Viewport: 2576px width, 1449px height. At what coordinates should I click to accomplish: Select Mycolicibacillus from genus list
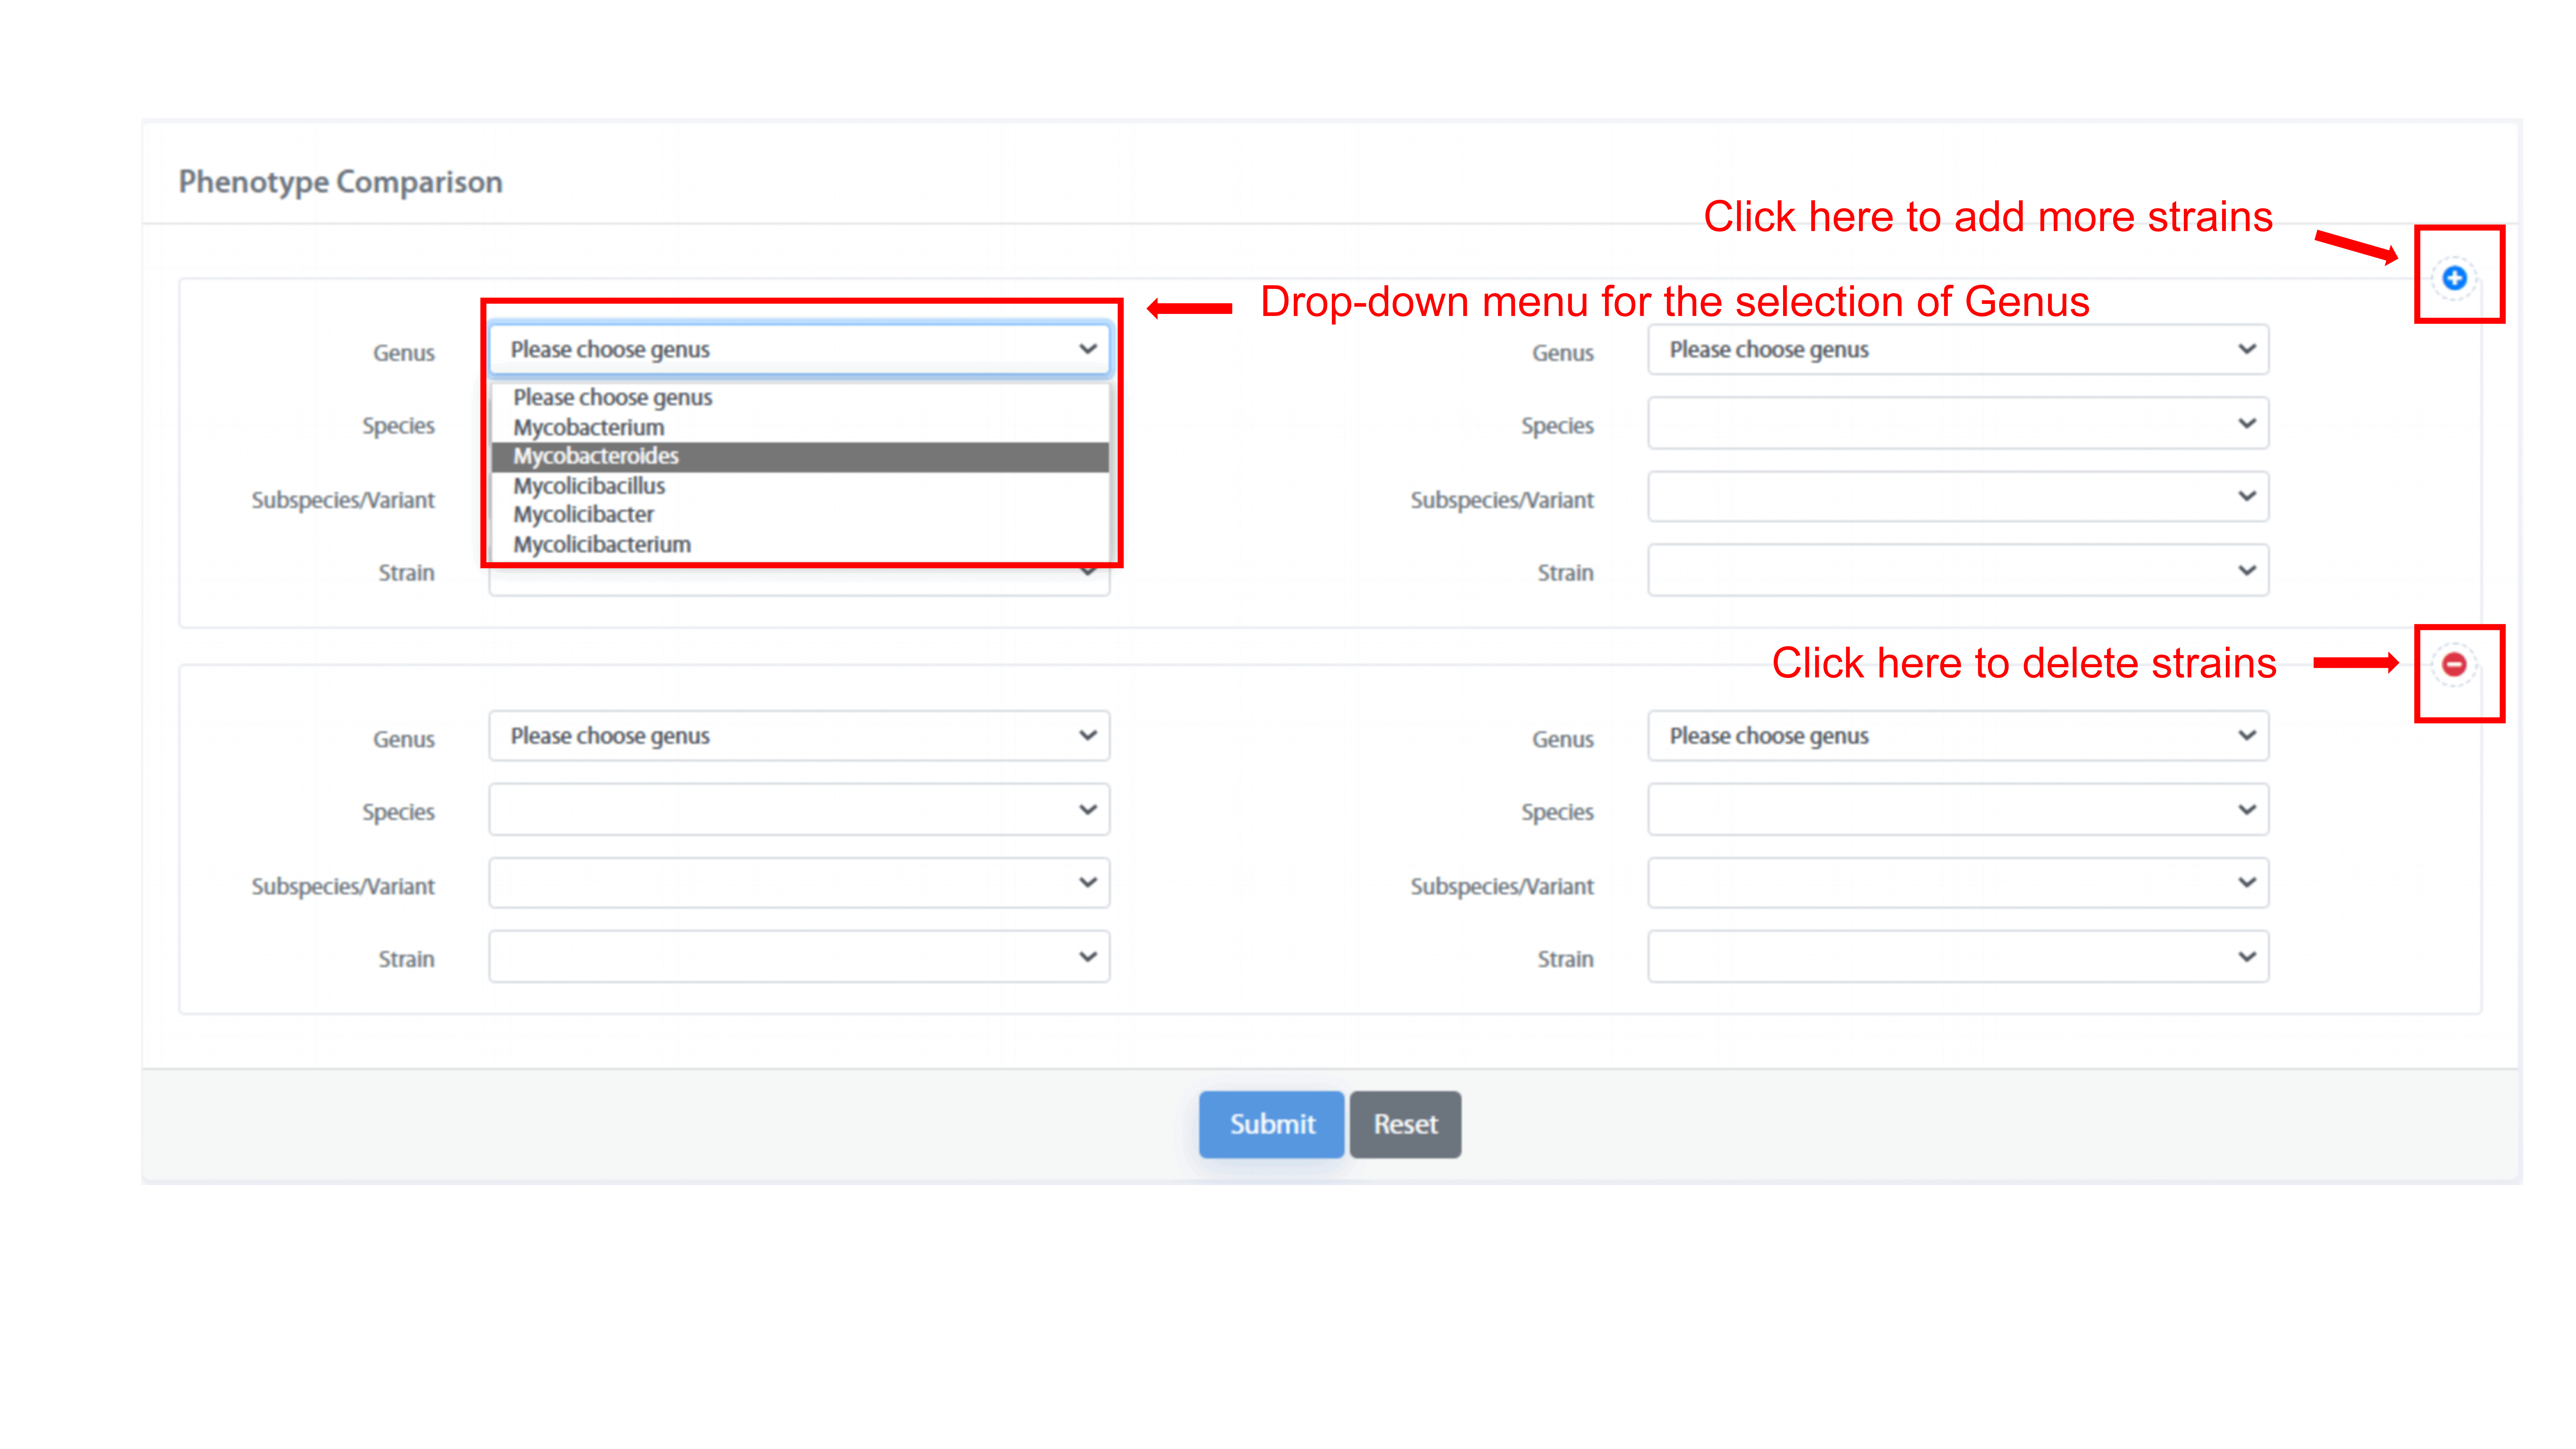(800, 486)
